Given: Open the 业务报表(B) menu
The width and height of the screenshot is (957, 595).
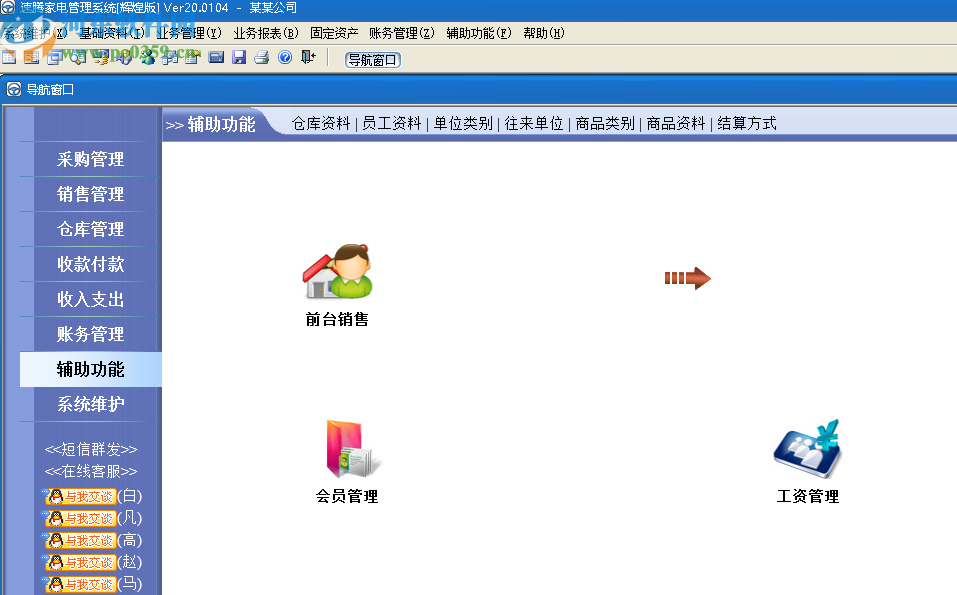Looking at the screenshot, I should [266, 33].
